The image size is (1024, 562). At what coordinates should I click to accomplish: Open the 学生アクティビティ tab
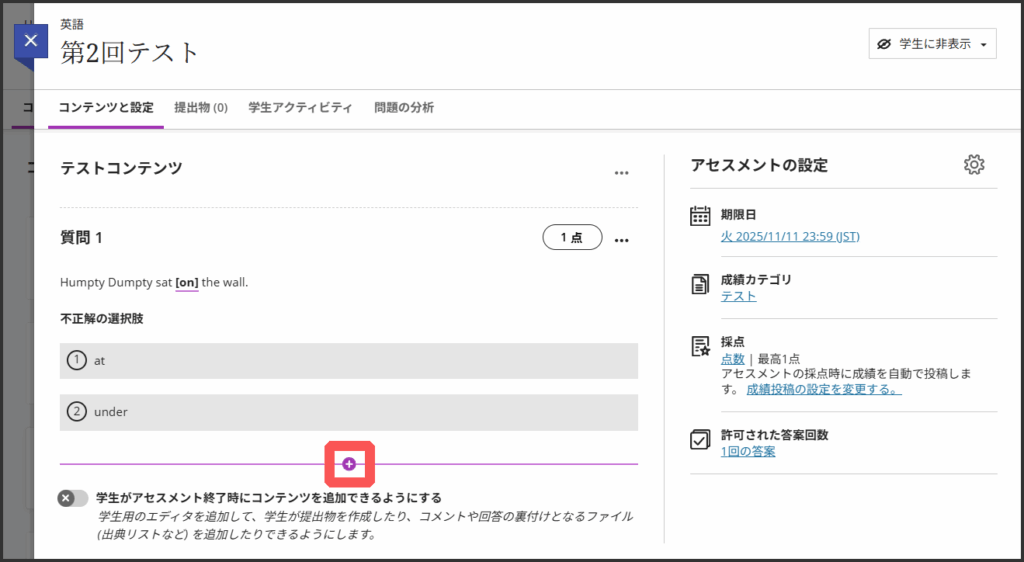tap(300, 108)
